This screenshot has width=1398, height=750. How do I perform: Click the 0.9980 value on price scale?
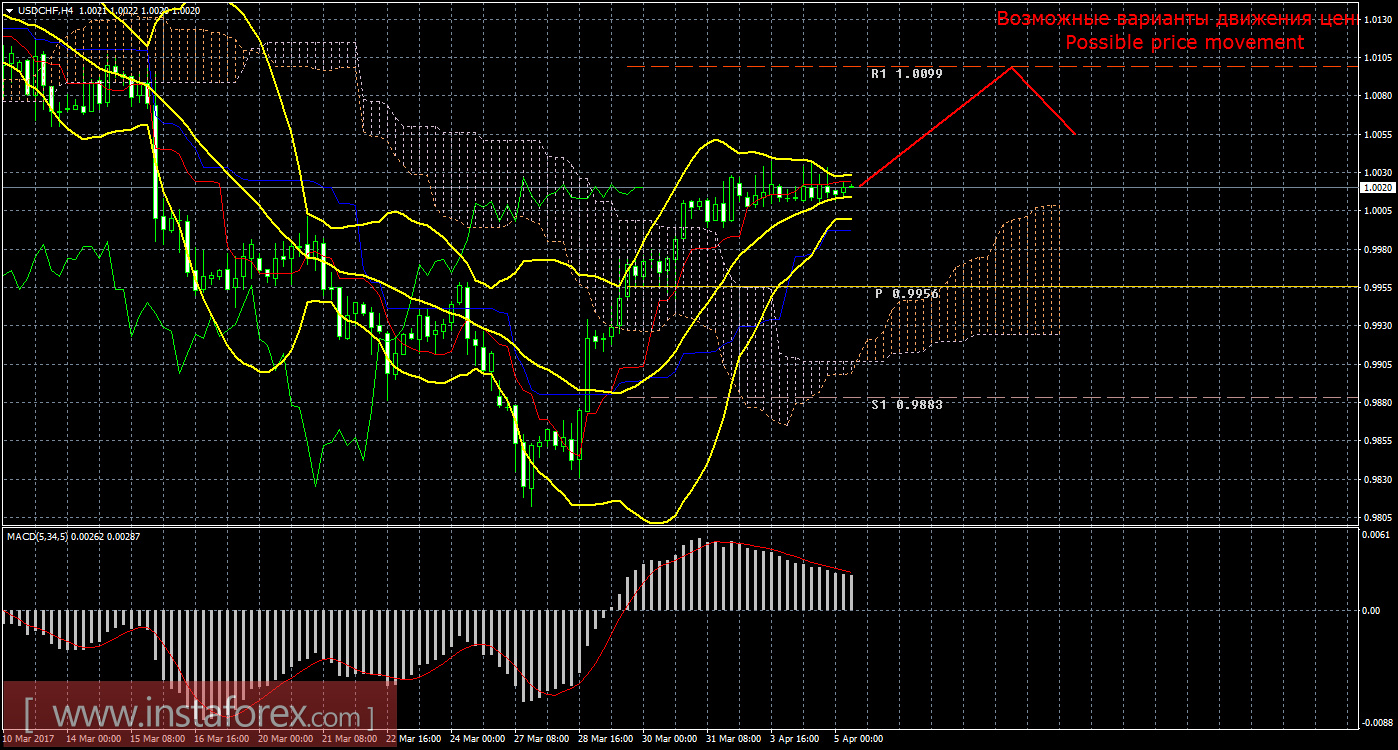point(1377,249)
